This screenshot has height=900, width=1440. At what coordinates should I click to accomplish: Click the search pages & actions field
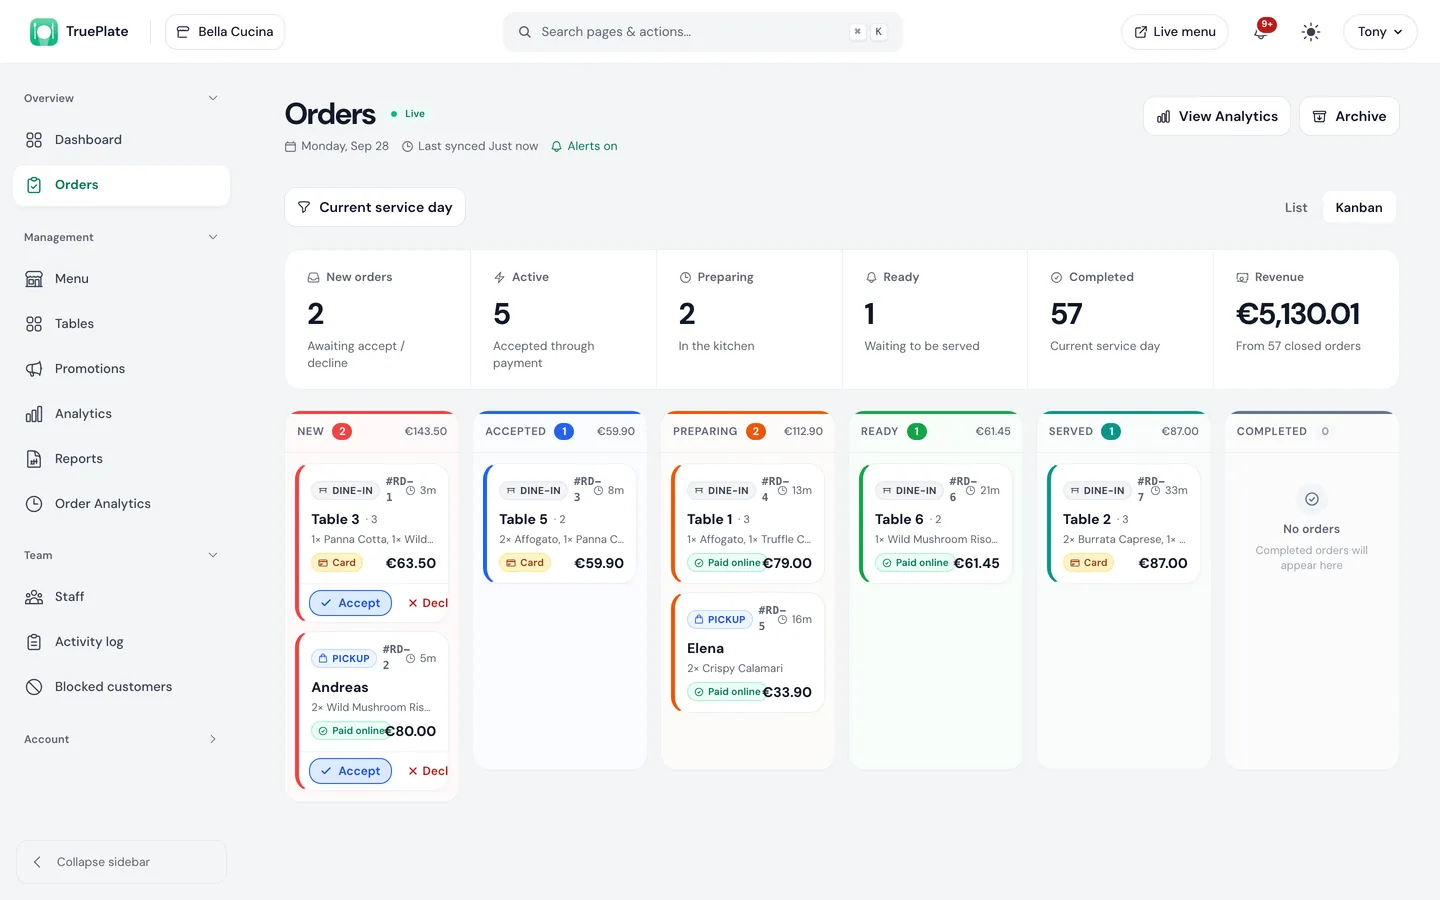(703, 32)
